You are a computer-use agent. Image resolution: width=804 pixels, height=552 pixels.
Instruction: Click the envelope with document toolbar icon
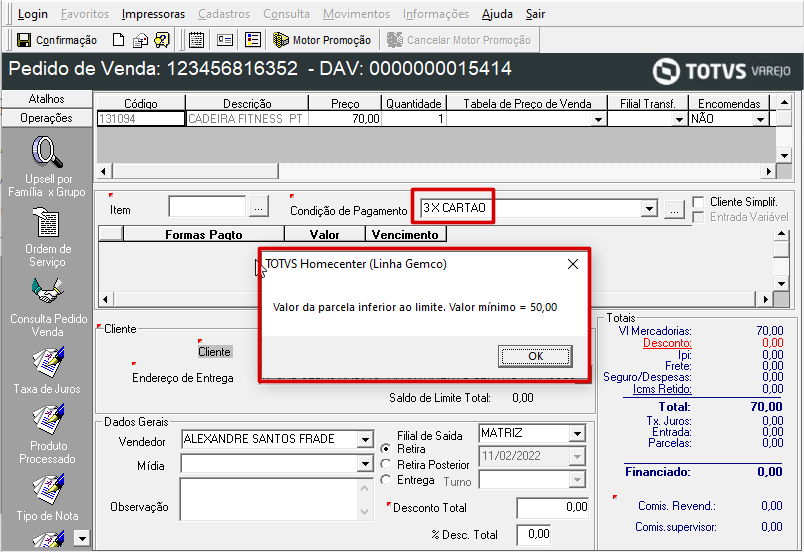point(140,40)
